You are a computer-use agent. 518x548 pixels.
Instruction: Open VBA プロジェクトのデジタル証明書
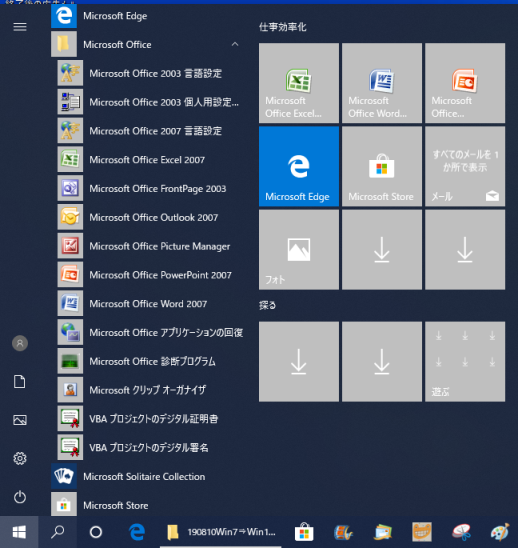click(x=150, y=419)
